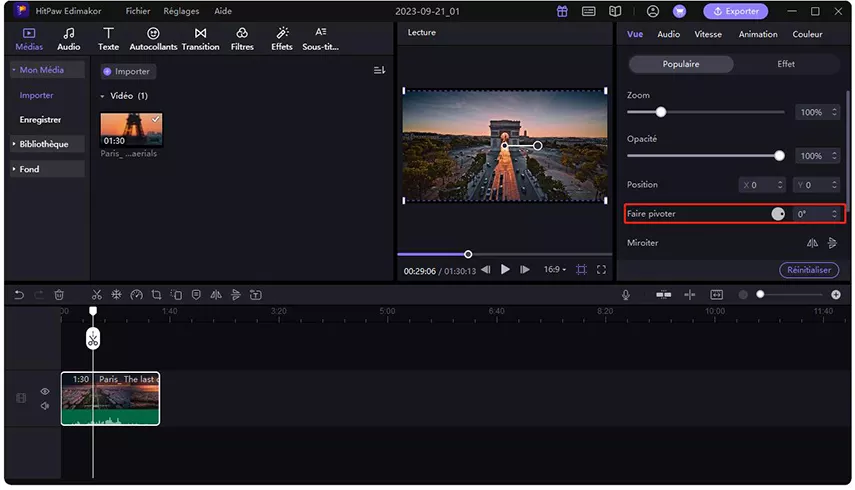Collapse the Vidéo (1) group
Viewport: 855px width, 490px height.
(103, 96)
